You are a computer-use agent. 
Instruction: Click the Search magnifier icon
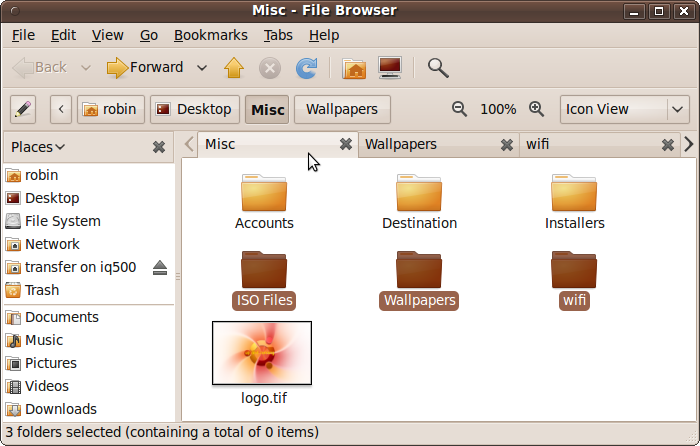pos(438,68)
